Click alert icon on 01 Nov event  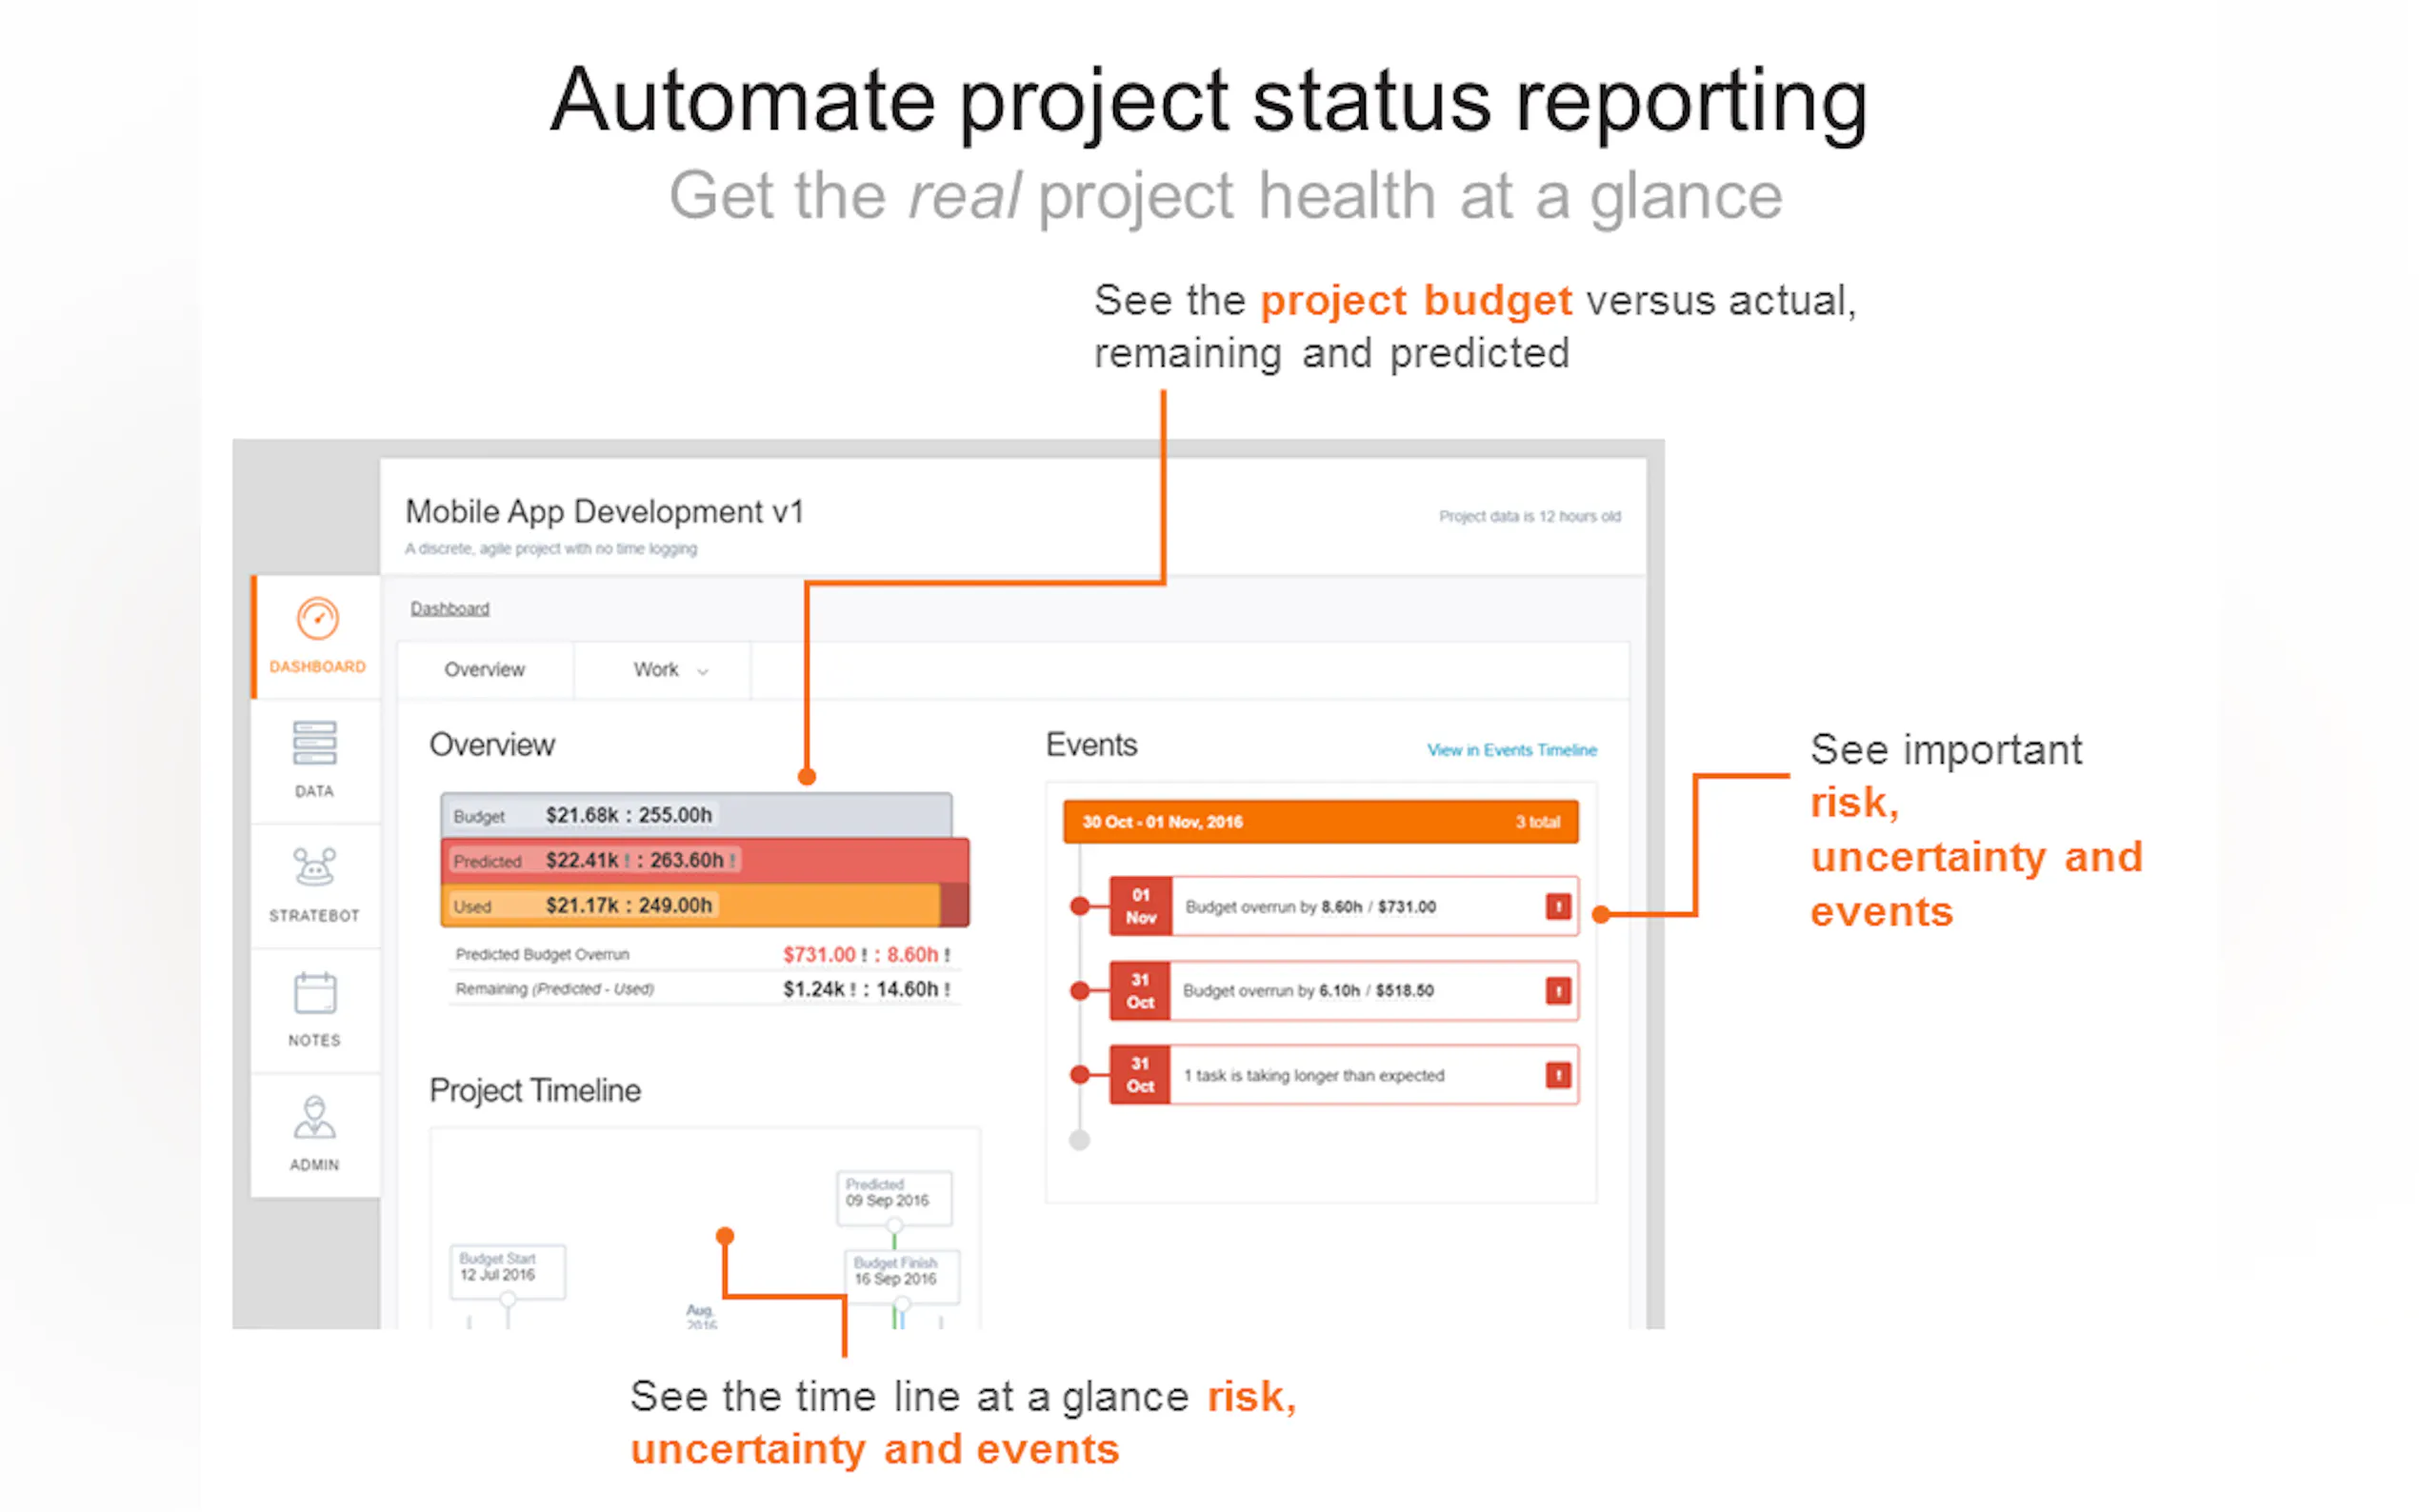pos(1557,906)
